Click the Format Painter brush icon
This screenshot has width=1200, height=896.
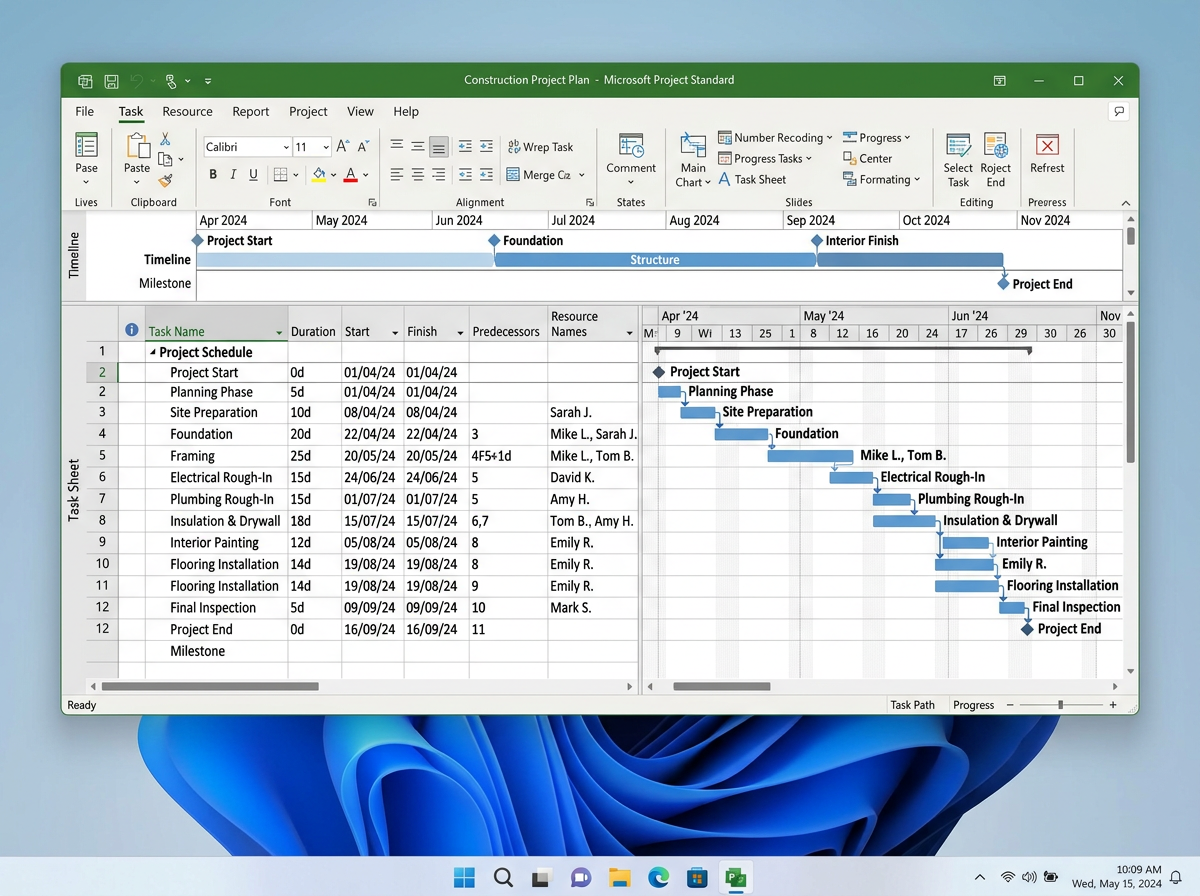(x=165, y=180)
